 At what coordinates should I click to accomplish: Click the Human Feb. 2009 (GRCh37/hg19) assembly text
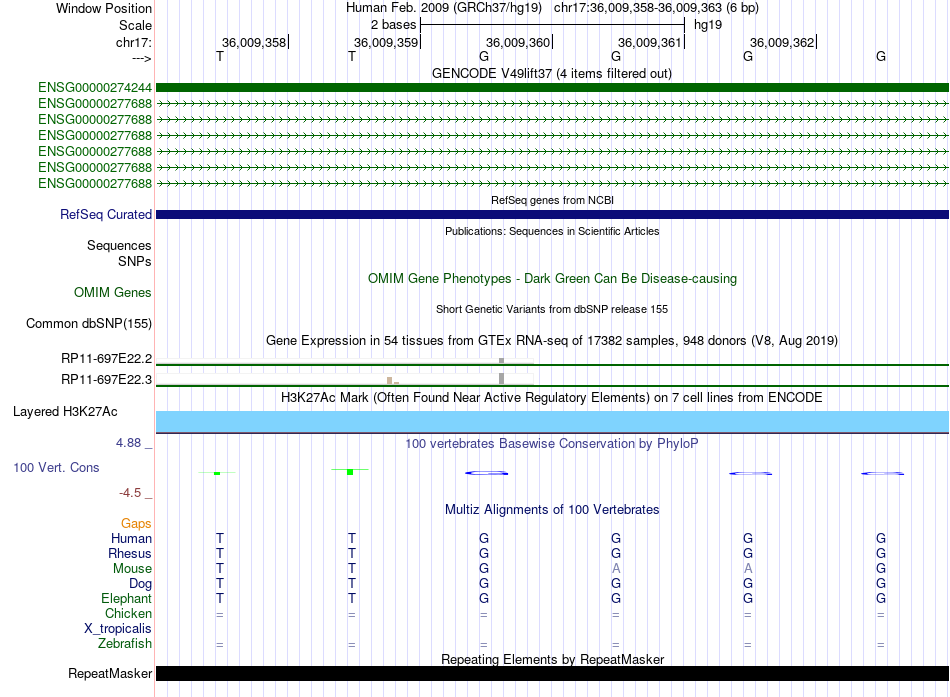pos(443,8)
